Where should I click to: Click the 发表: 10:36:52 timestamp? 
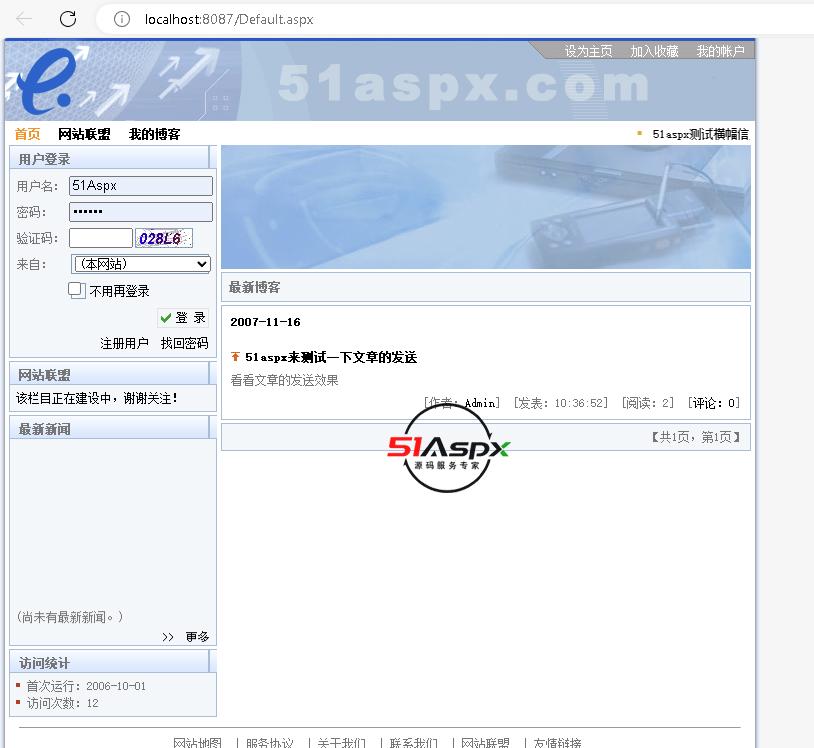tap(561, 403)
